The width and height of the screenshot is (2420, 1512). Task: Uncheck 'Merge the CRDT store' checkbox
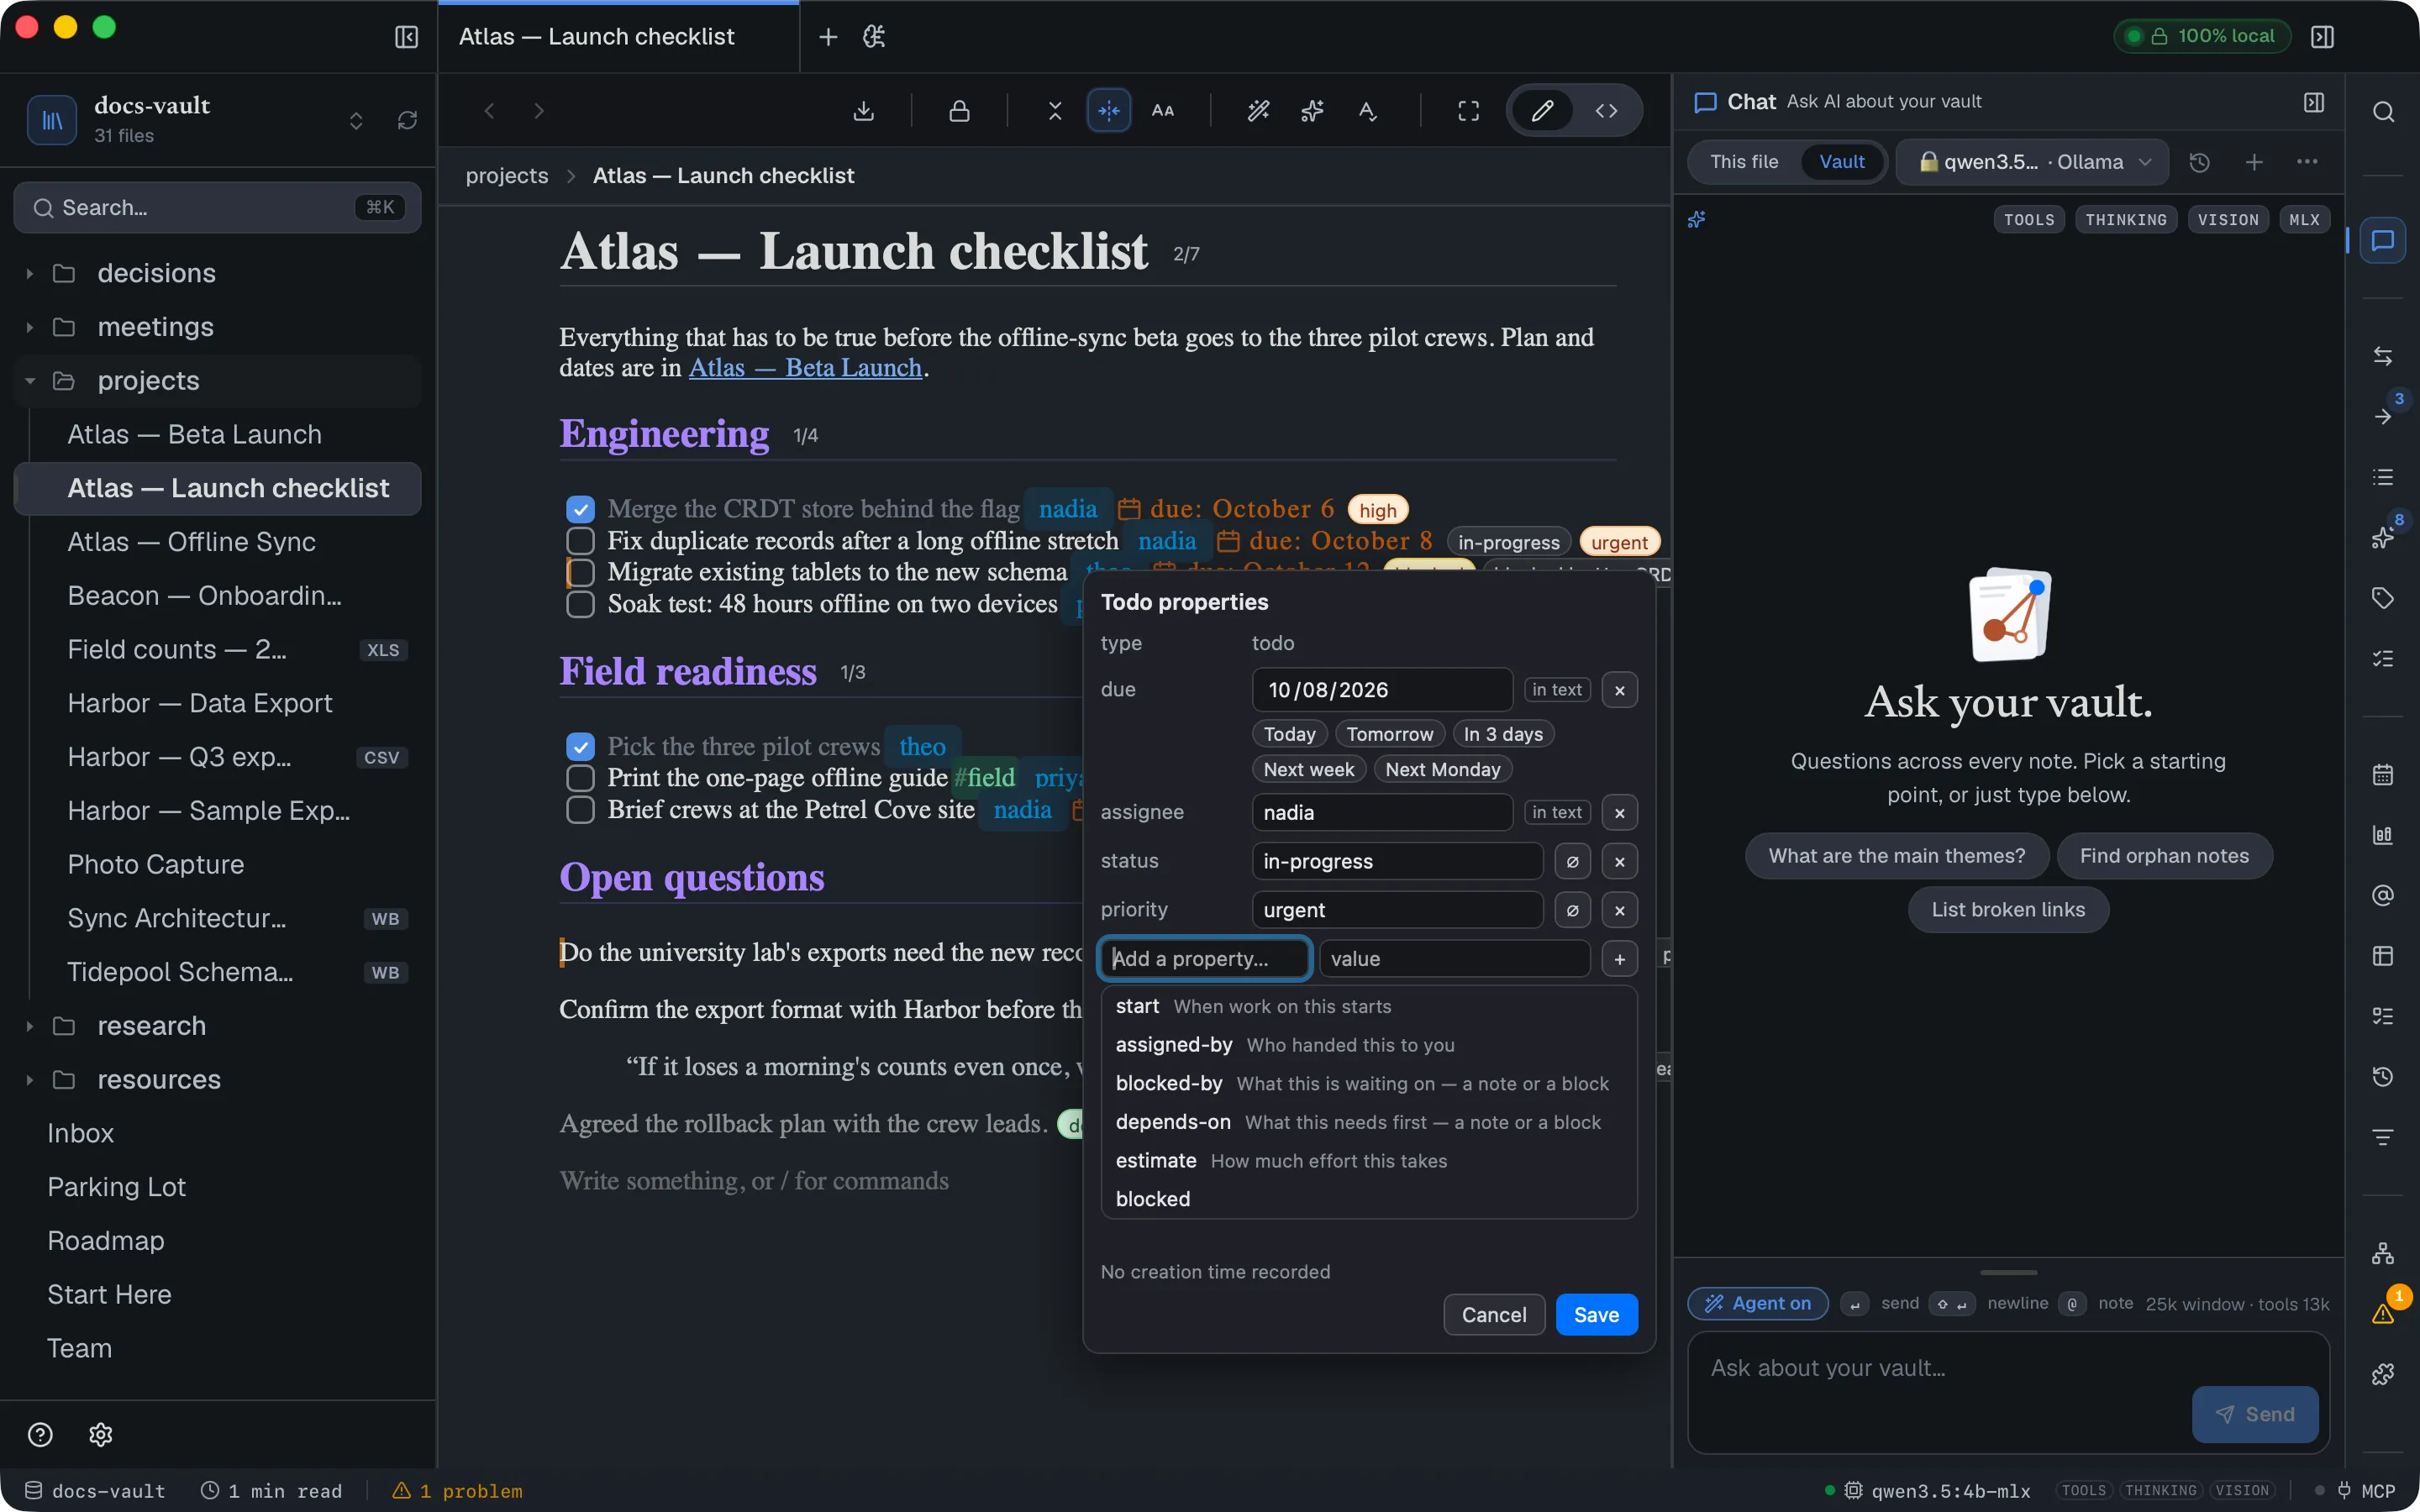tap(580, 509)
